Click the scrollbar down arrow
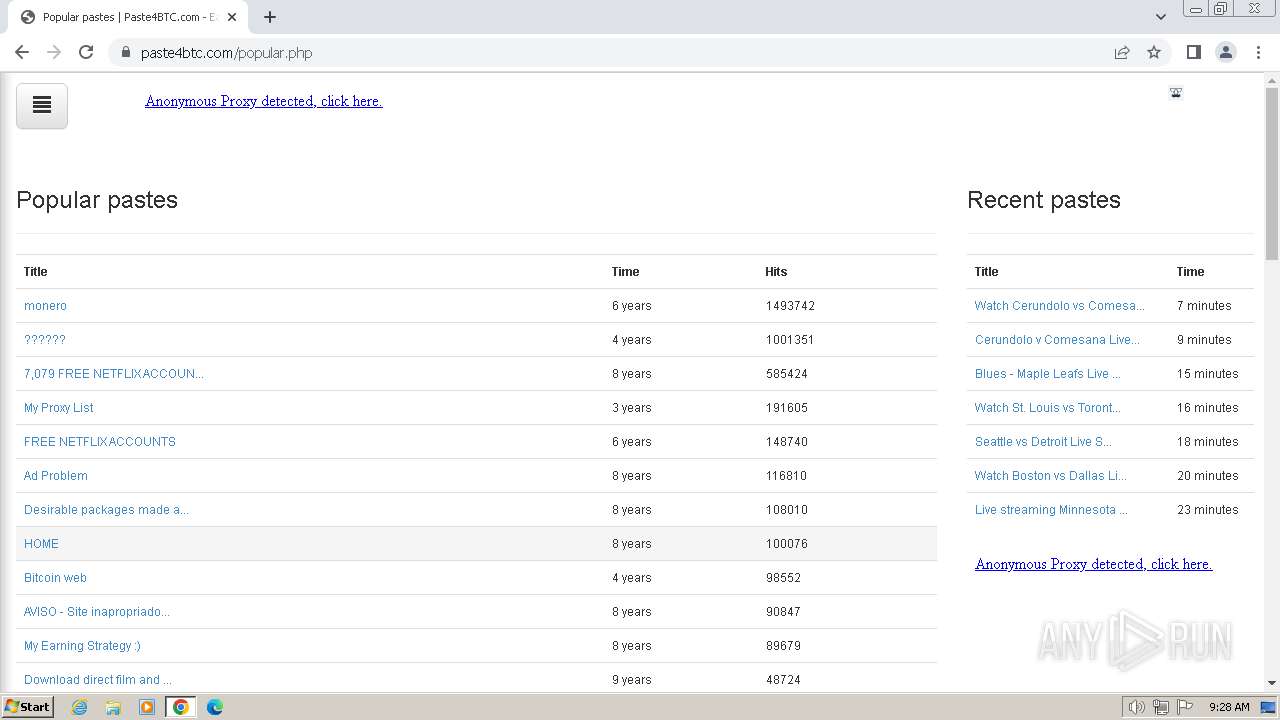The height and width of the screenshot is (720, 1280). [1272, 683]
